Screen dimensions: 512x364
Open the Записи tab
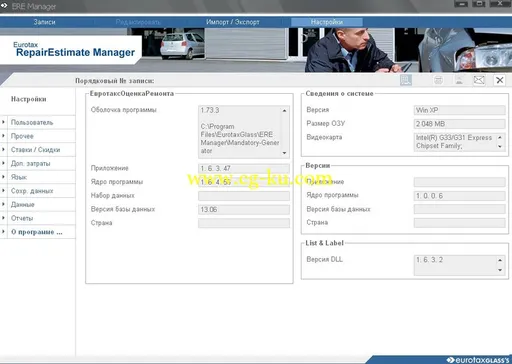point(44,22)
